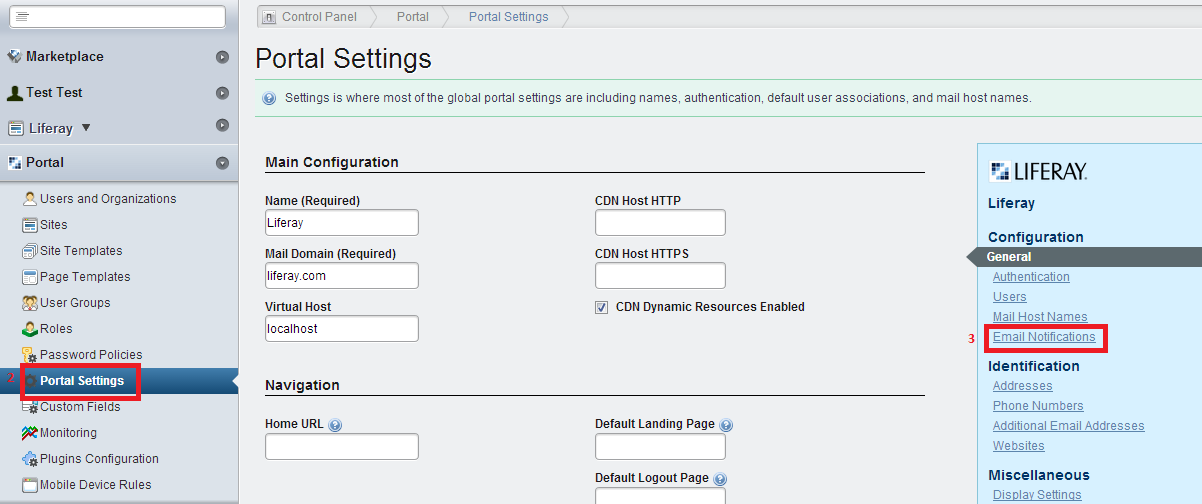Open Sites in Portal menu
Image resolution: width=1202 pixels, height=504 pixels.
(x=54, y=225)
